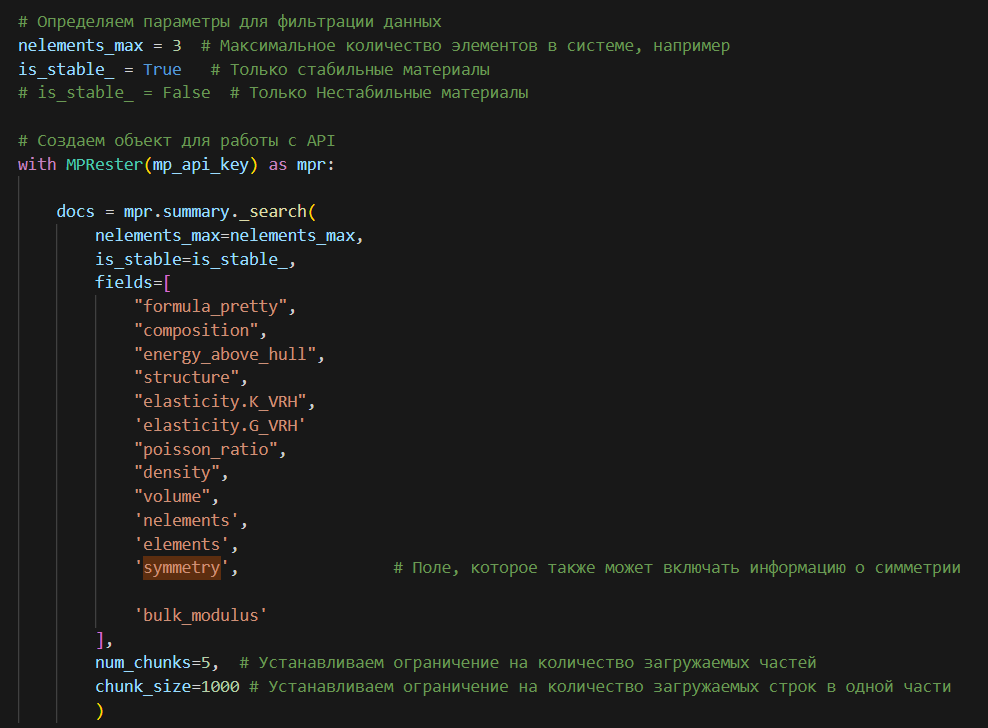Click the 'as mpr:' clause

(x=302, y=165)
